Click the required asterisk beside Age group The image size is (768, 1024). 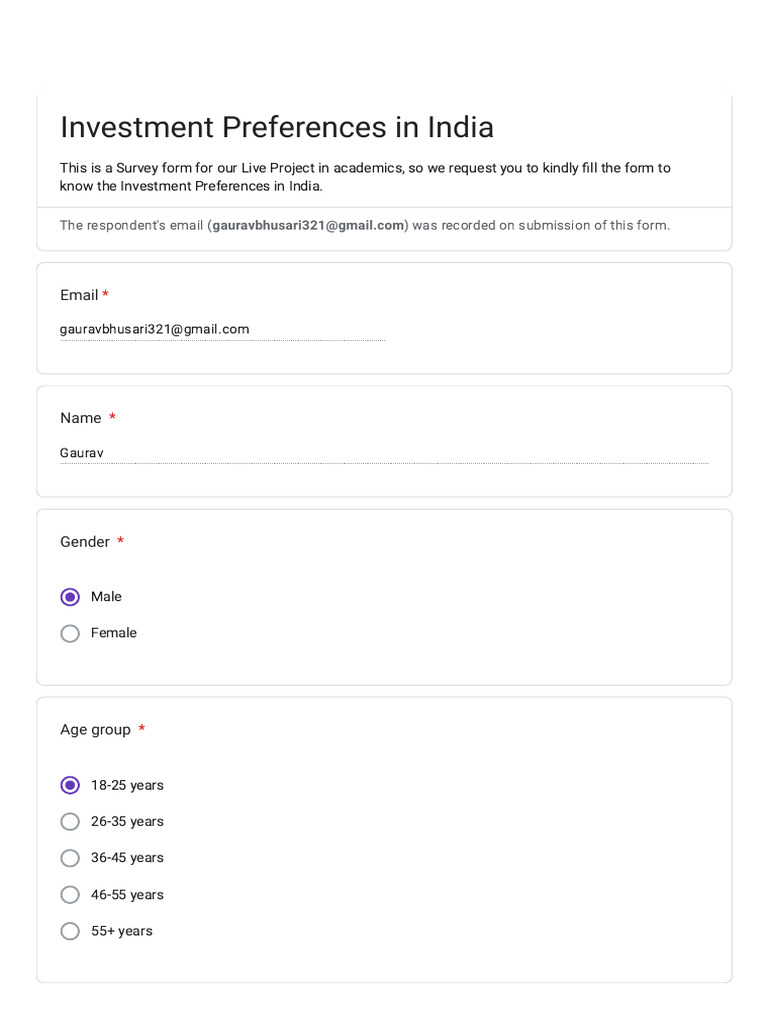tap(142, 730)
